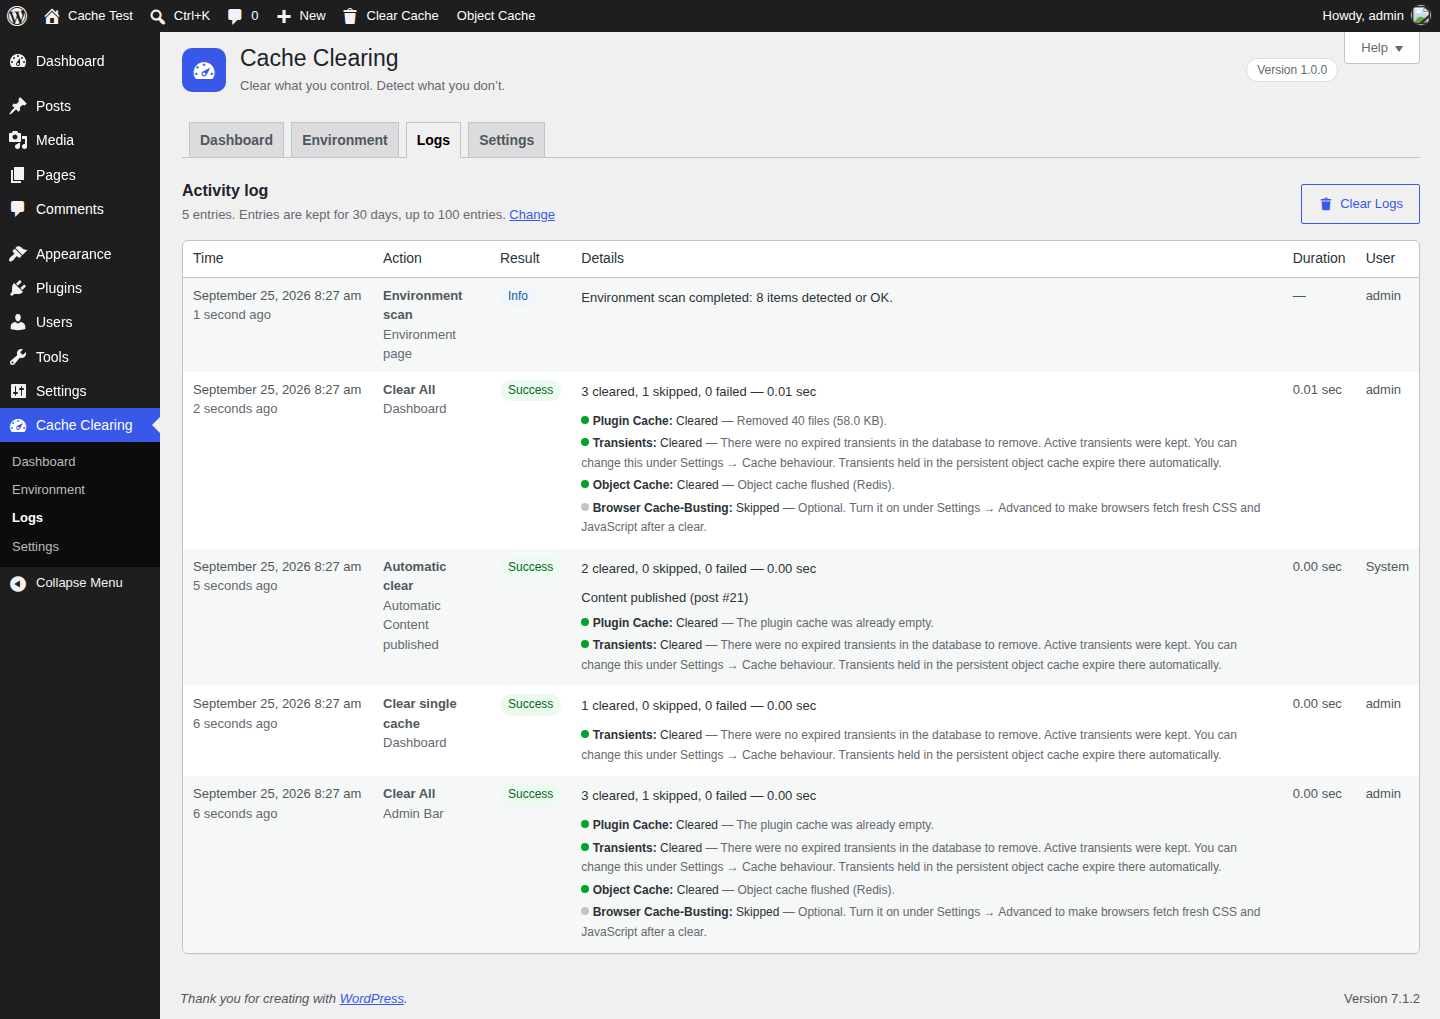Open Object Cache in admin bar

click(496, 16)
